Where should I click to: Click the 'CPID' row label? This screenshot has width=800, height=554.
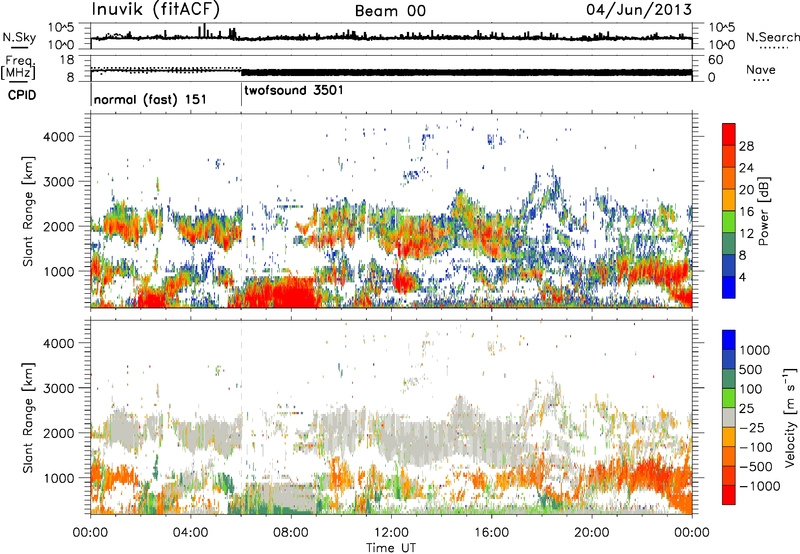[22, 95]
